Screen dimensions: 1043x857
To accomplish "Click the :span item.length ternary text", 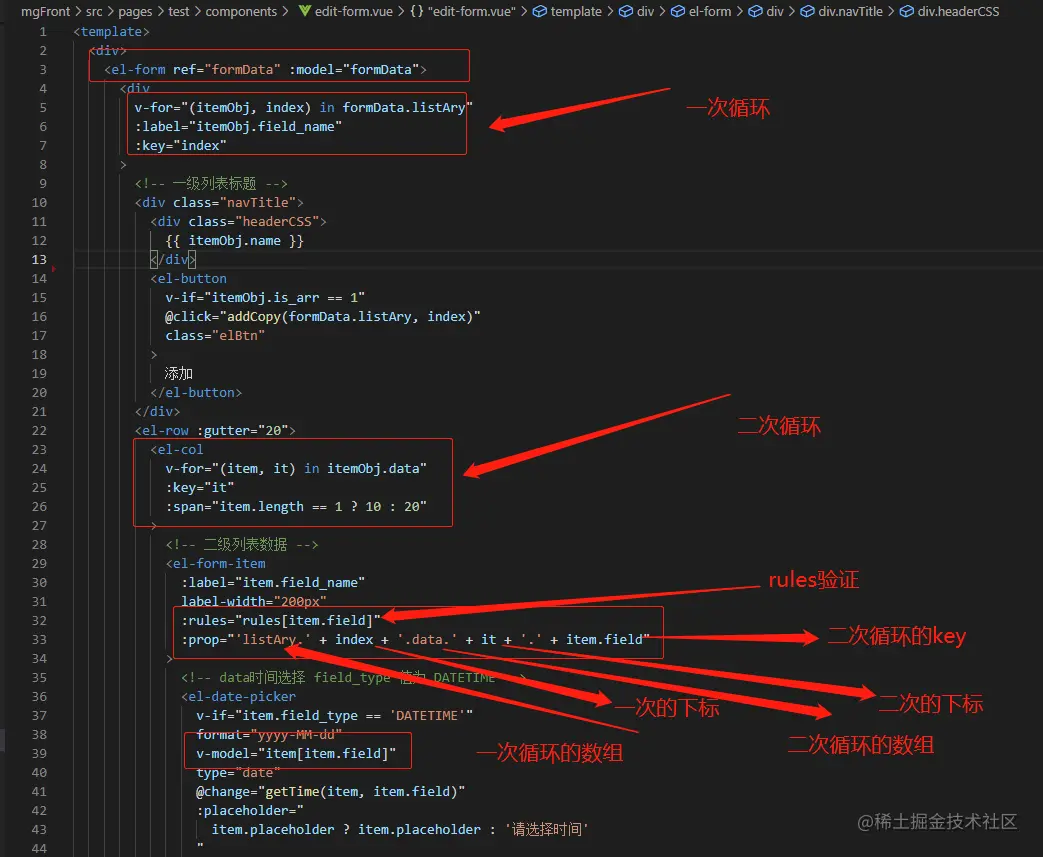I will coord(295,506).
